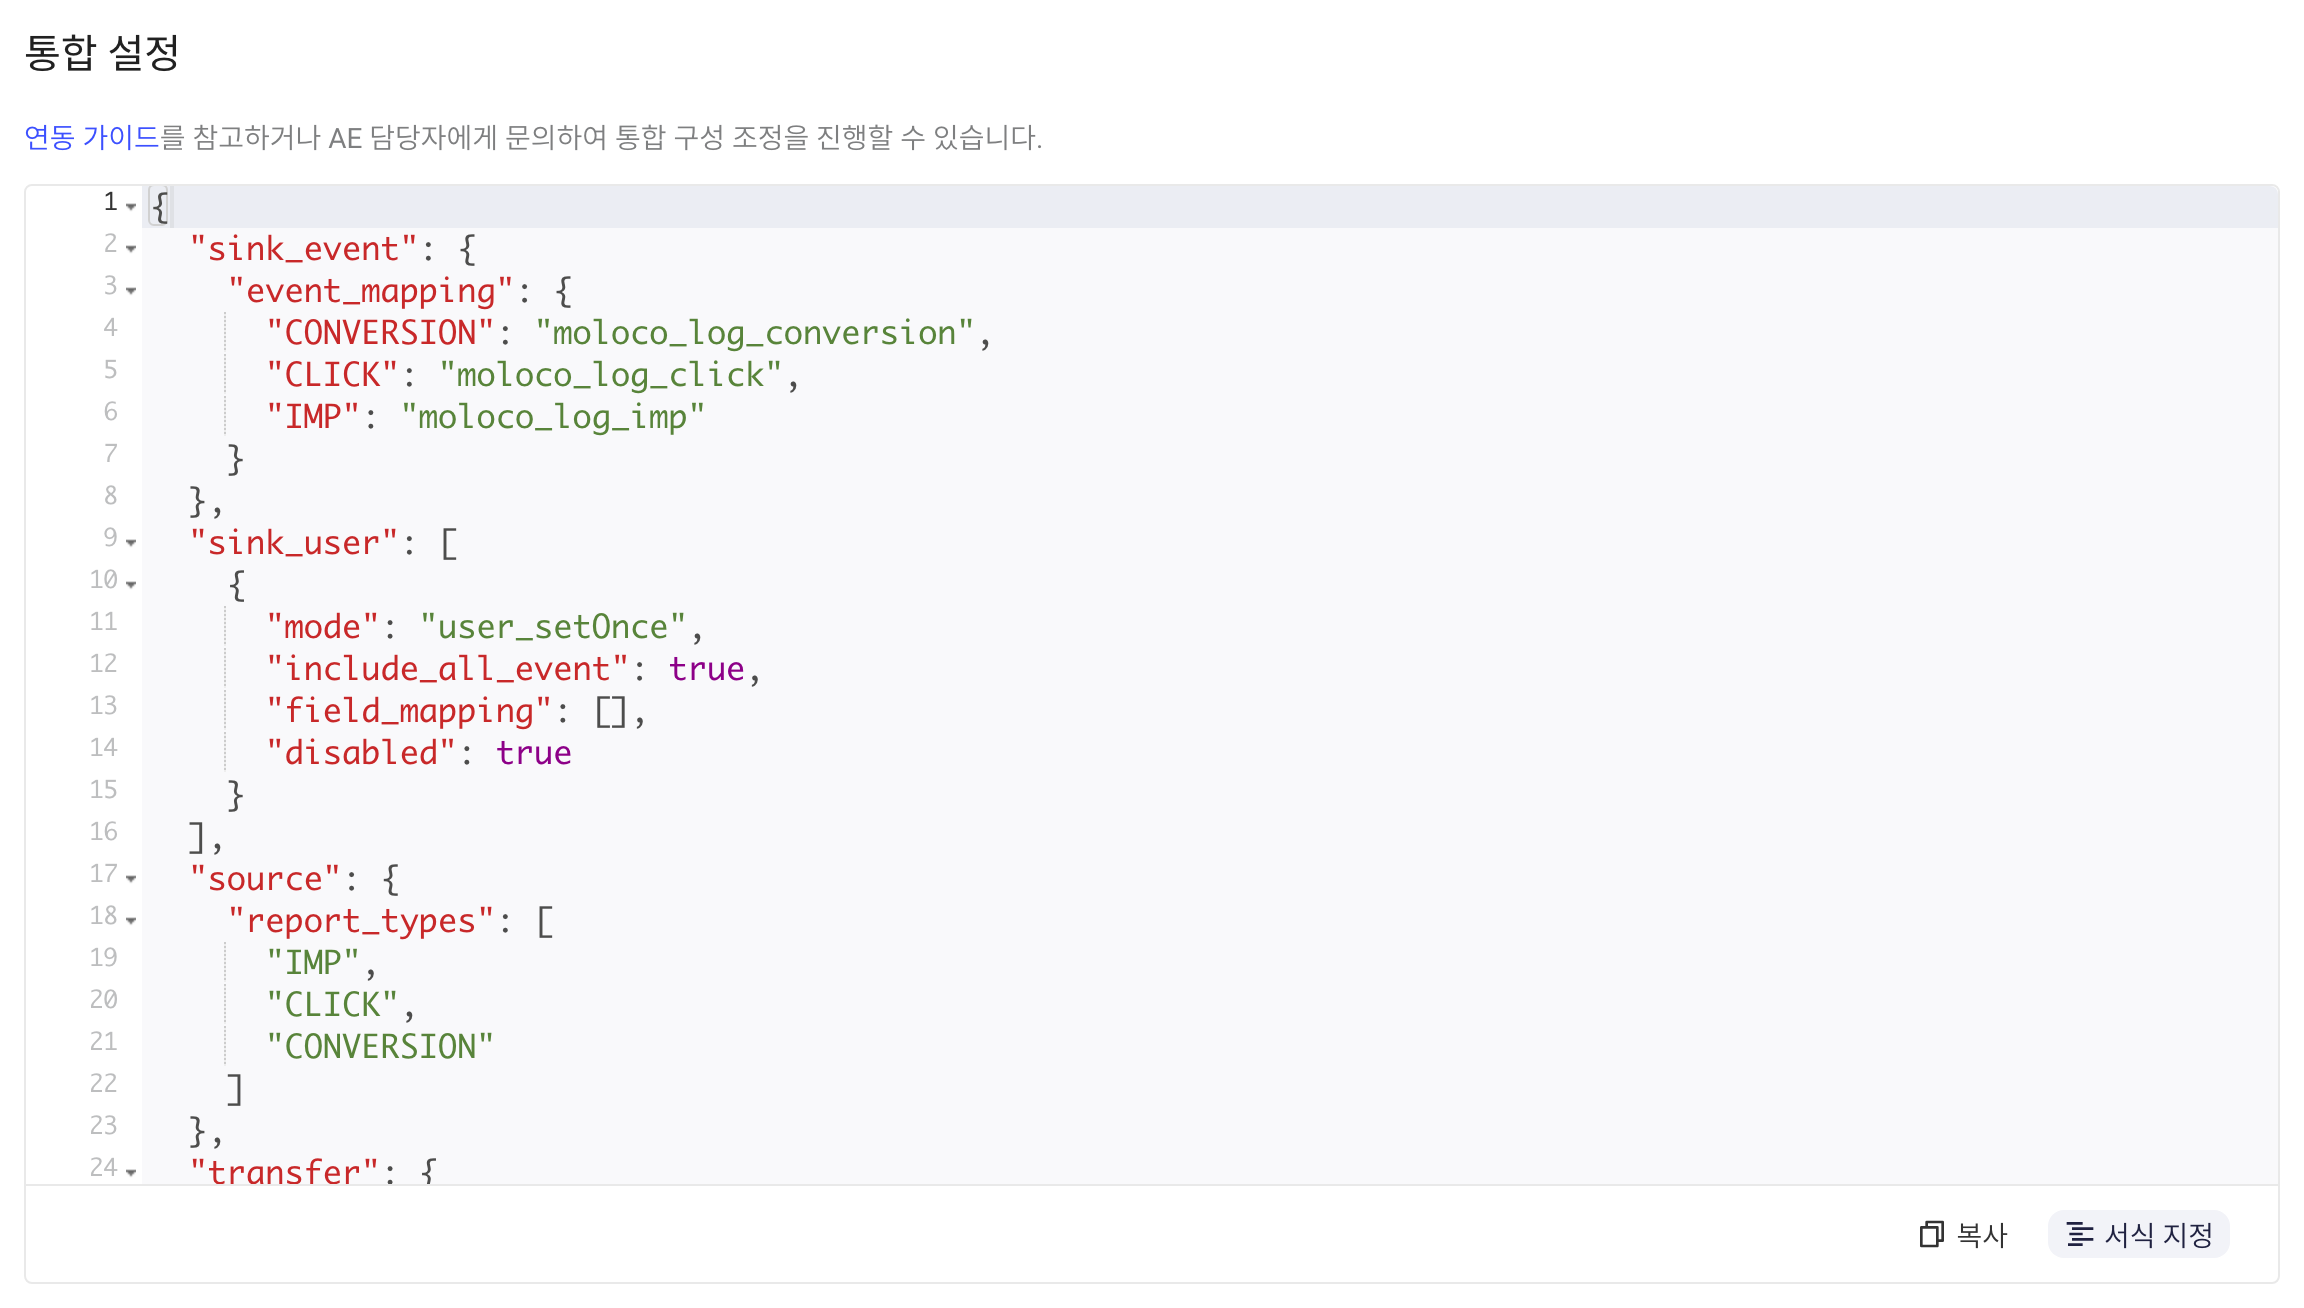Place cursor in the highlighted first editor line
The width and height of the screenshot is (2304, 1308).
1210,207
